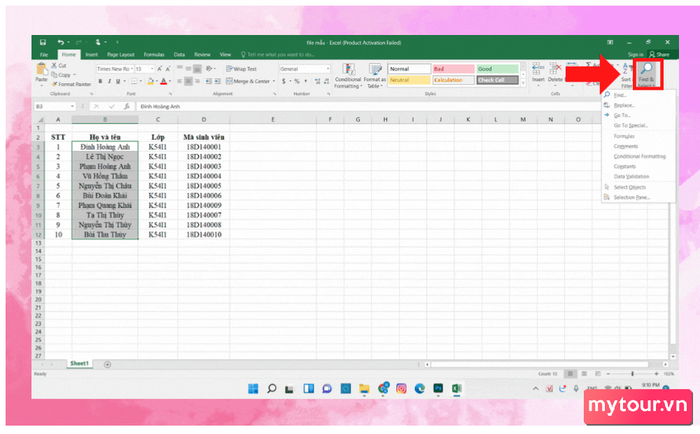Click the Decrease Font Size icon
This screenshot has width=700, height=434.
click(168, 69)
